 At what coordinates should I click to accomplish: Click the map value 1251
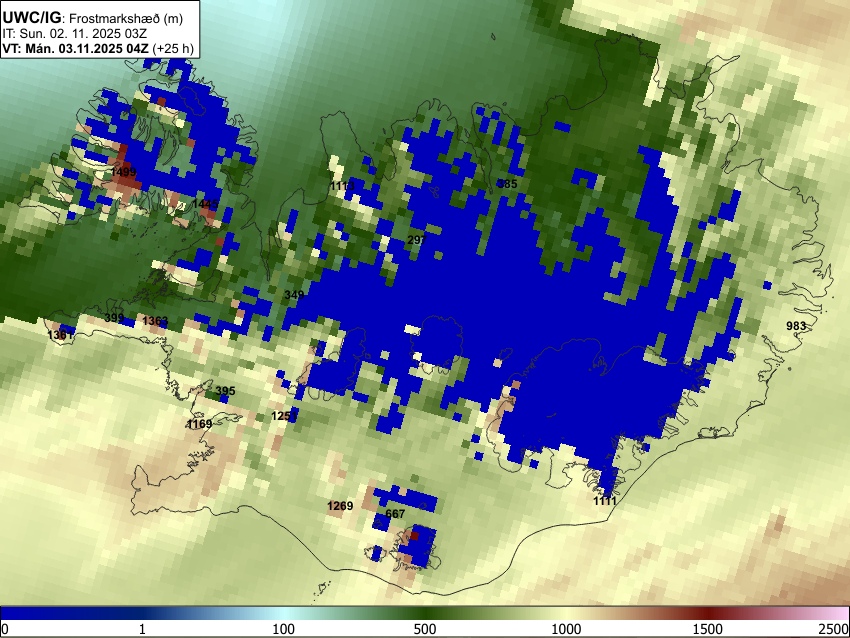(x=284, y=416)
